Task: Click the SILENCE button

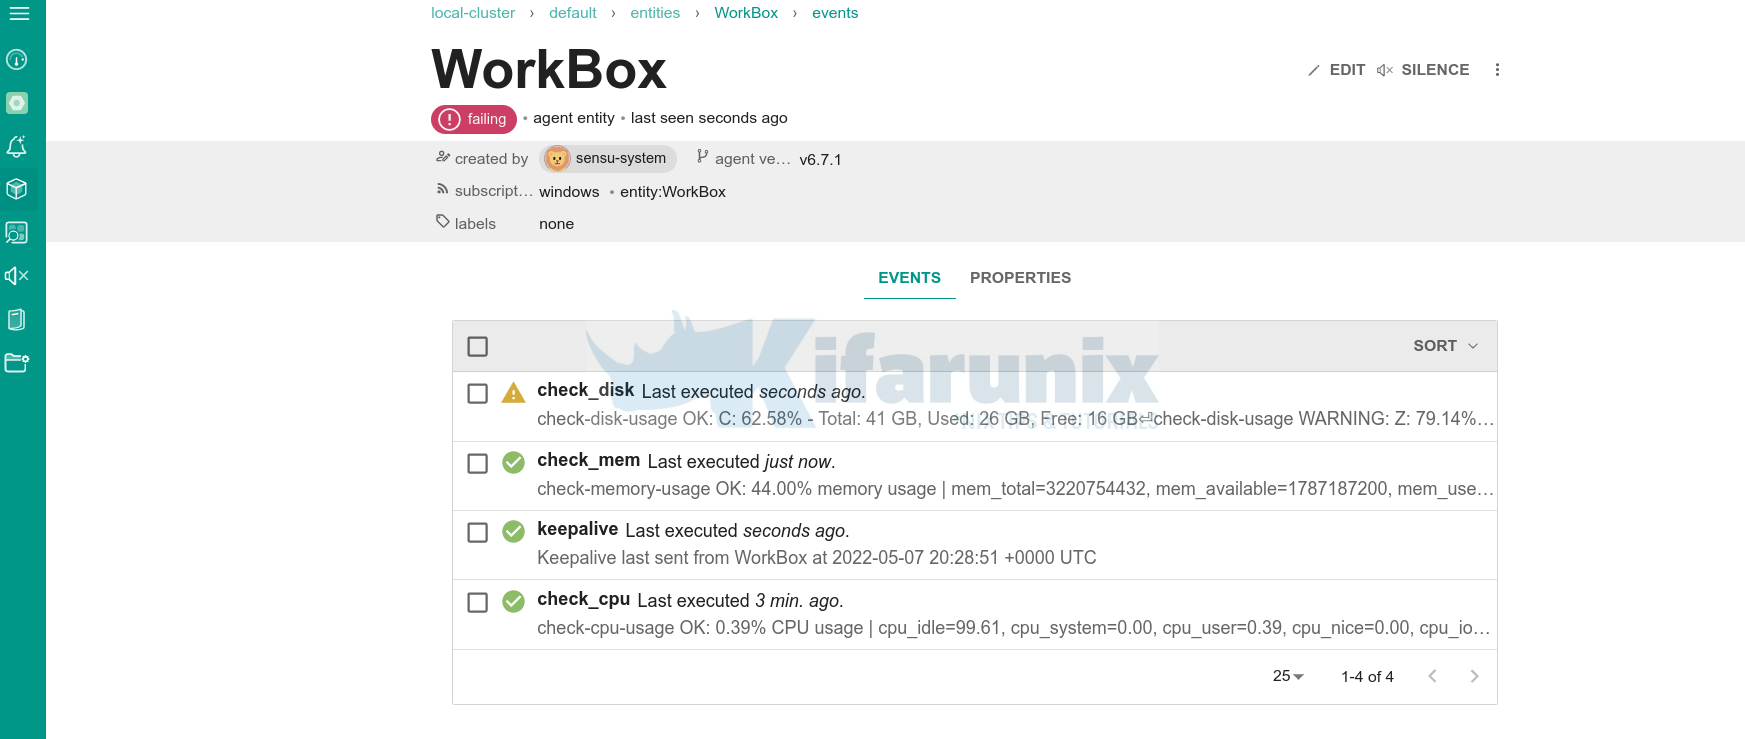Action: coord(1423,70)
